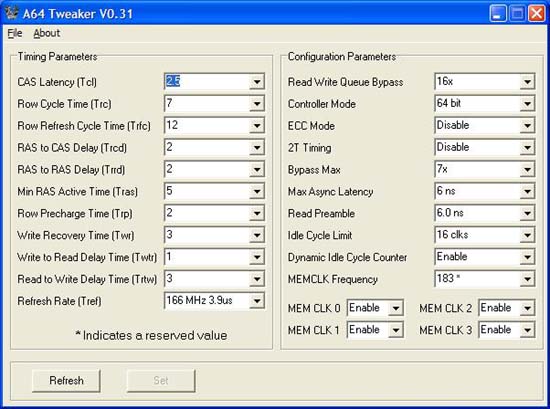
Task: Expand the MEMCLK Frequency dropdown
Action: click(x=527, y=279)
